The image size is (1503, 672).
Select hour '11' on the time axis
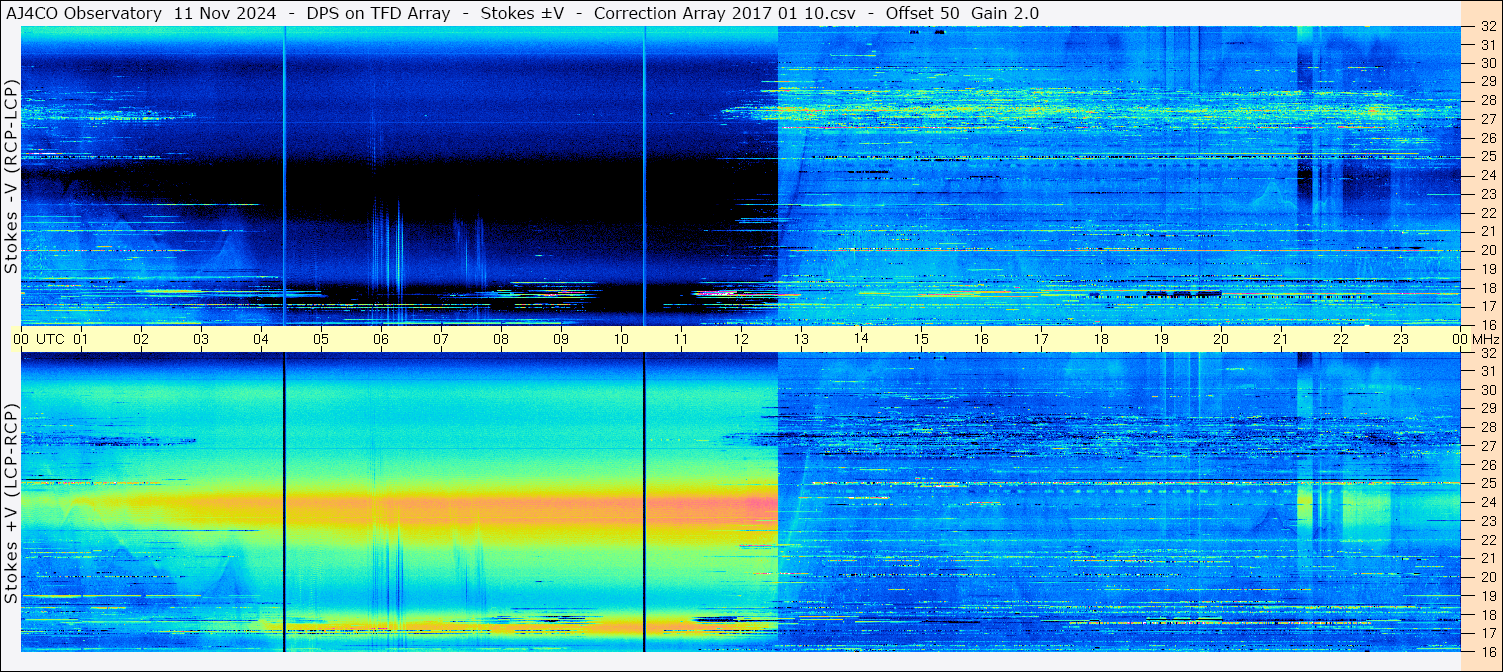tap(681, 339)
